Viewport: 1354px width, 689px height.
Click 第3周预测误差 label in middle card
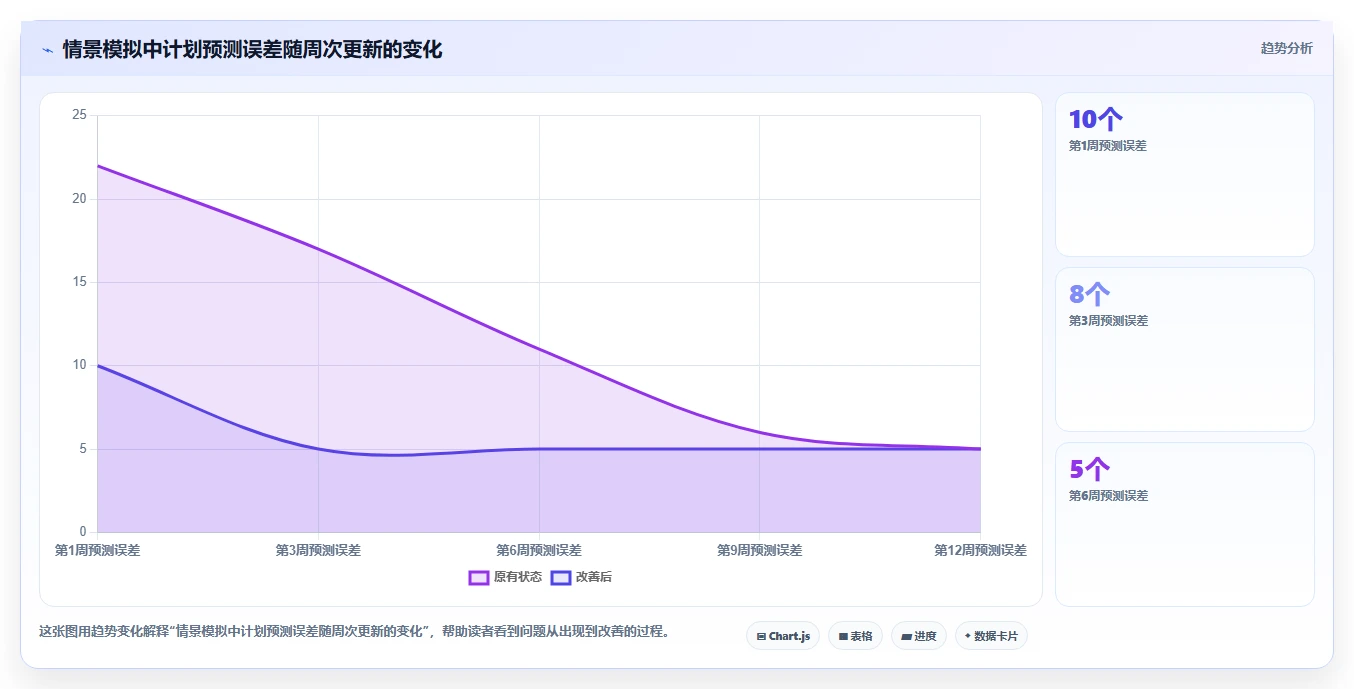click(1108, 321)
